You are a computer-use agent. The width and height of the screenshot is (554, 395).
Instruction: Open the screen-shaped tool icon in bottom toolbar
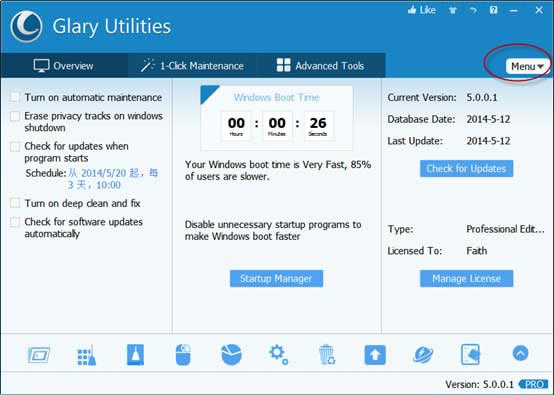tap(39, 355)
